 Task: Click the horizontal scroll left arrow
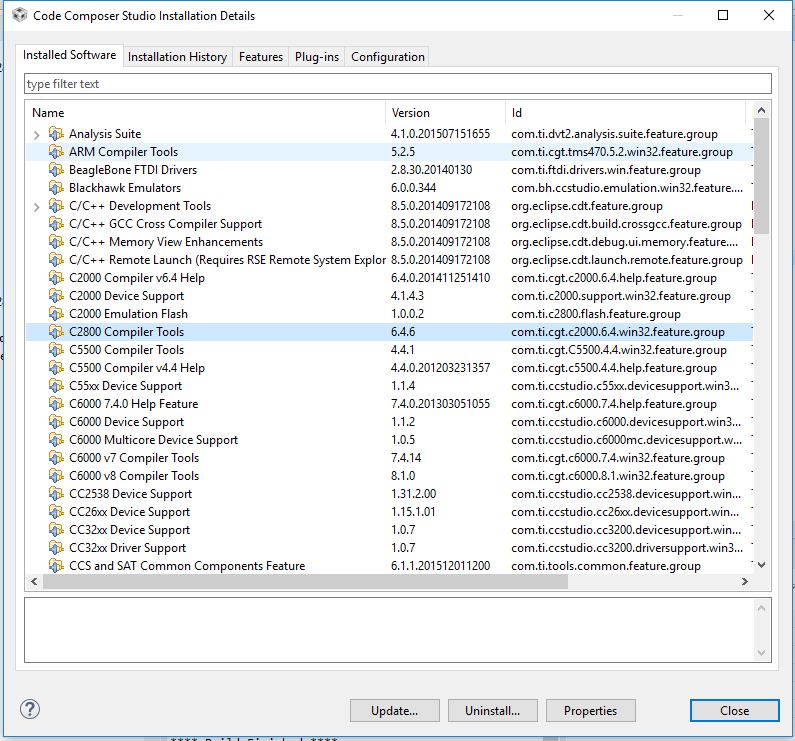(x=34, y=581)
